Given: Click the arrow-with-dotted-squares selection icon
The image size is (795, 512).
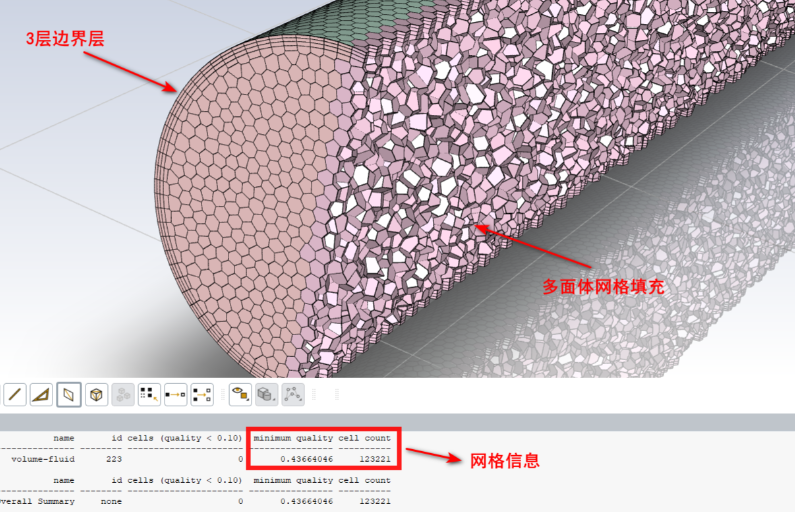Looking at the screenshot, I should point(201,395).
